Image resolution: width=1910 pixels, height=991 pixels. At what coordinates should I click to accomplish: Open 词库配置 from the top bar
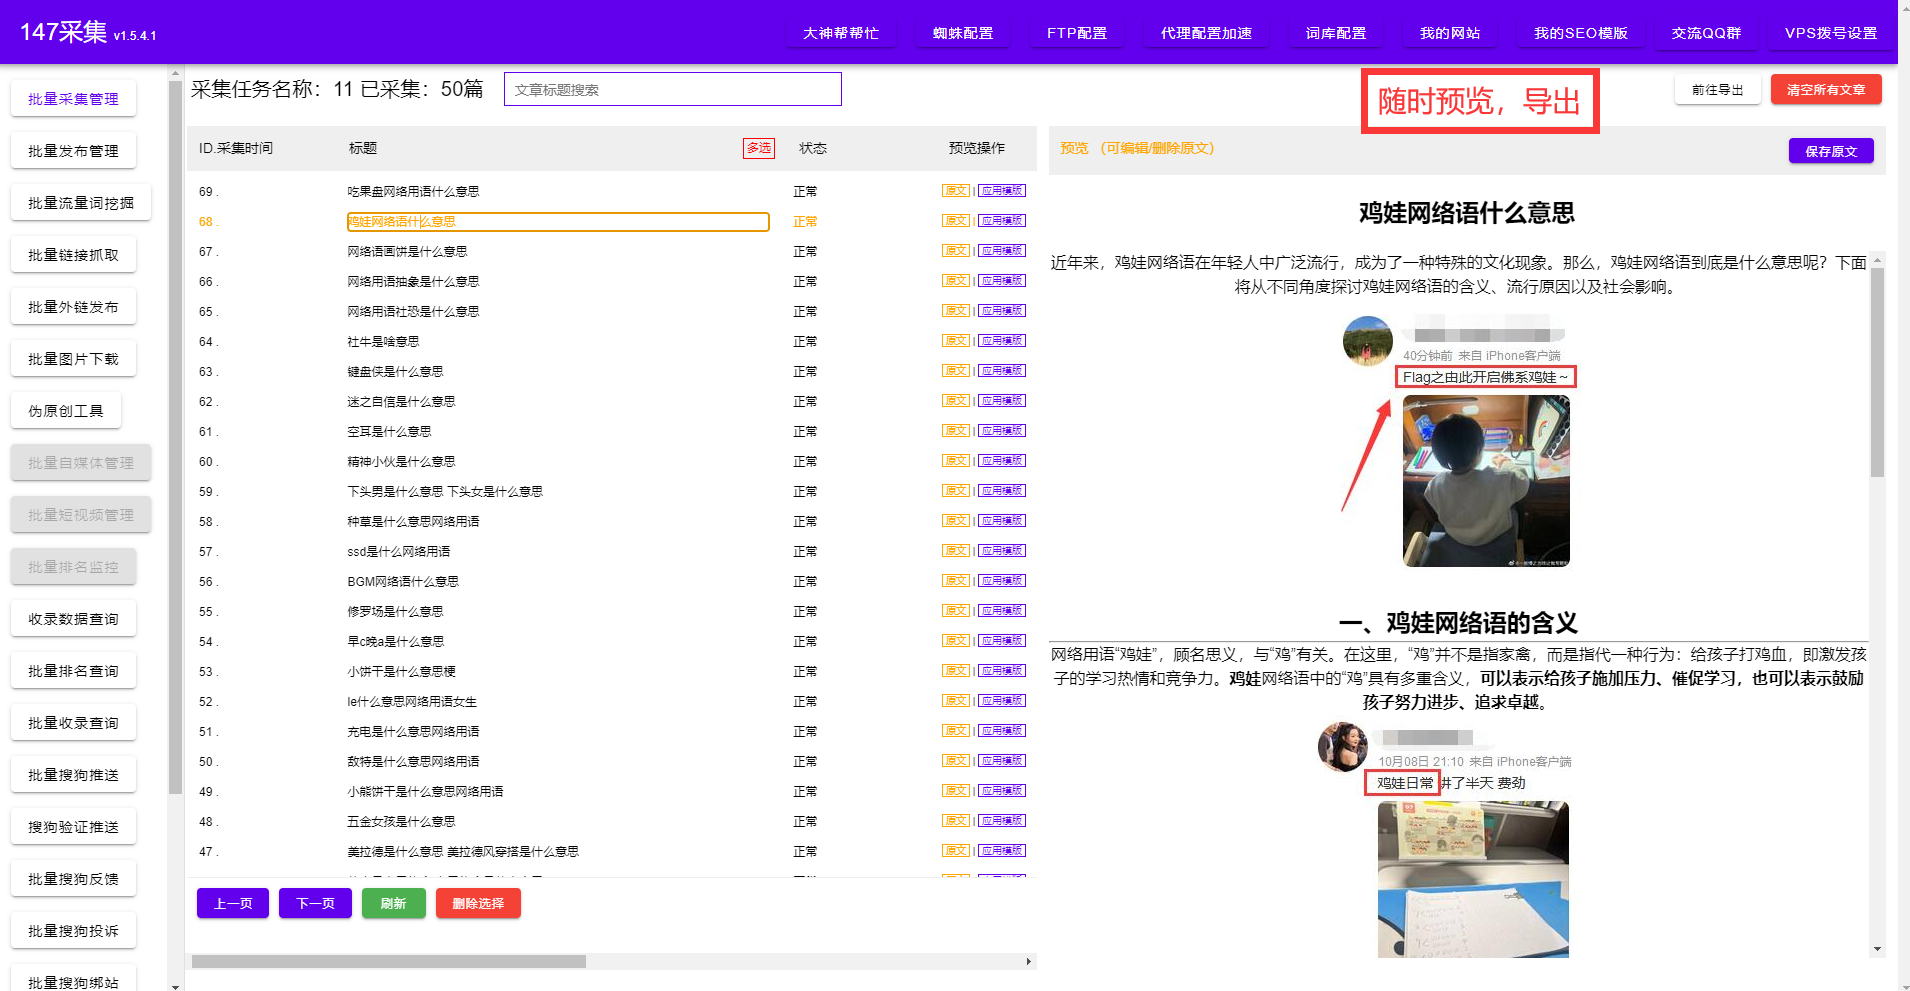pyautogui.click(x=1336, y=33)
